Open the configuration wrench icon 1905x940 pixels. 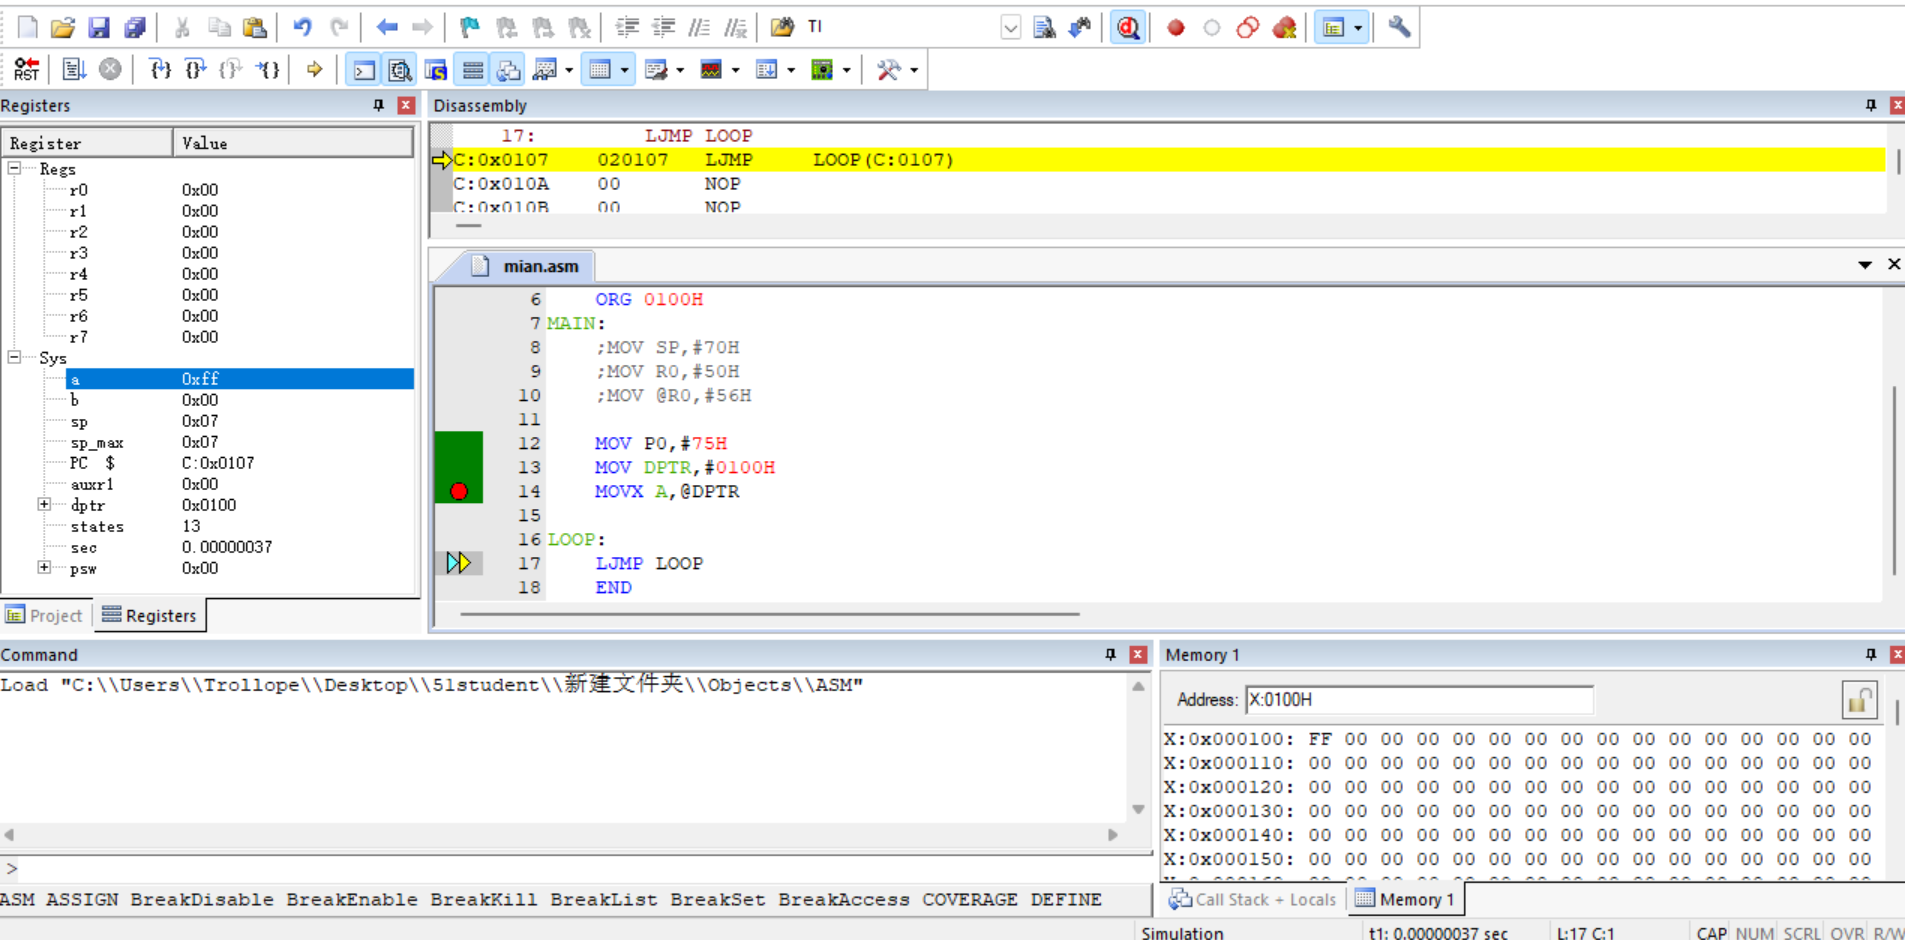(1400, 27)
